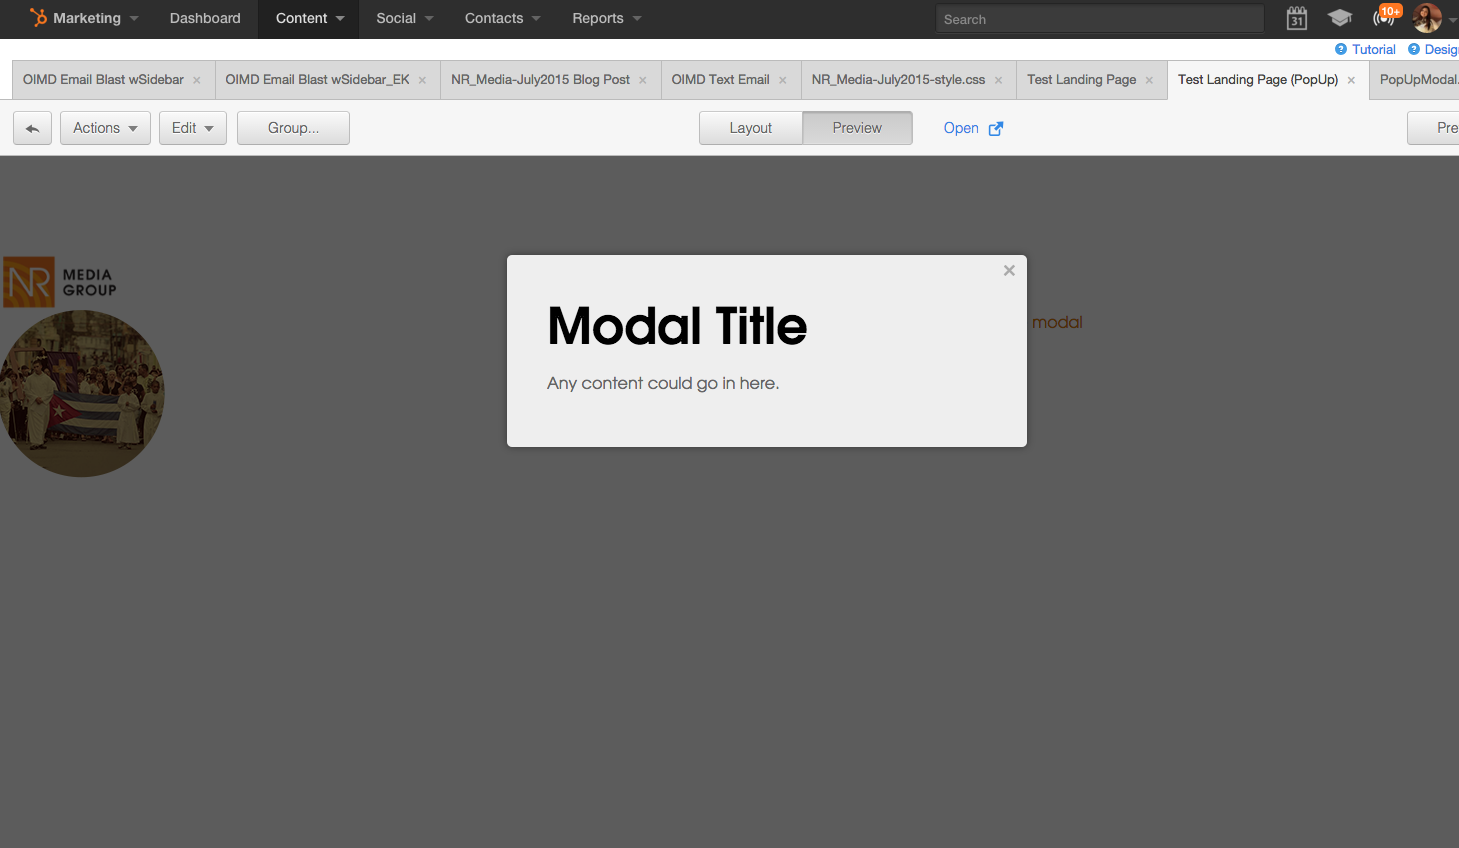Click the Search input field
The image size is (1459, 848).
(x=1098, y=18)
